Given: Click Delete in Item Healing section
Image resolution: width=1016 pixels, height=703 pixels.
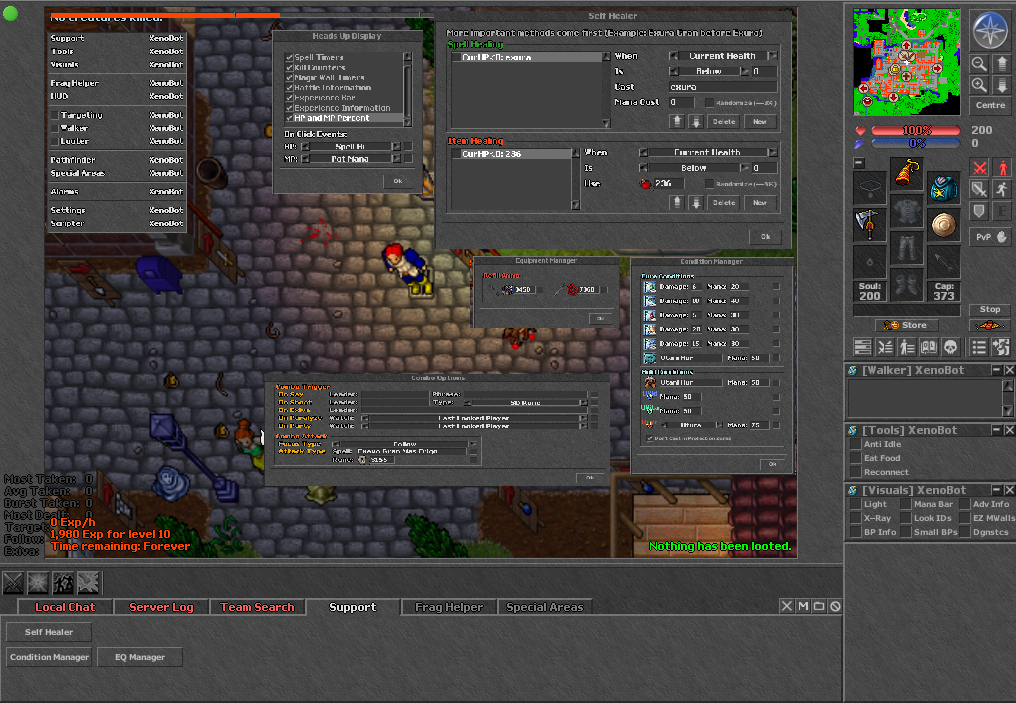Looking at the screenshot, I should [x=724, y=203].
